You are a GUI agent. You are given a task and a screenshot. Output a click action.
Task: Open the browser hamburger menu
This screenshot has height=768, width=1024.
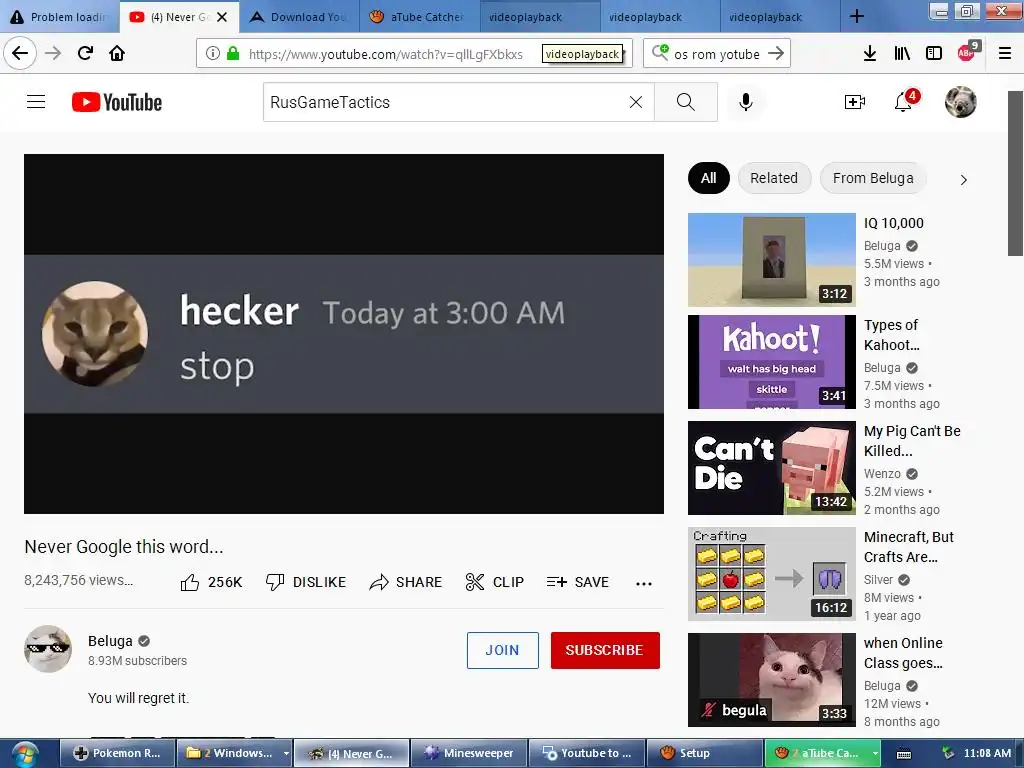click(1005, 54)
